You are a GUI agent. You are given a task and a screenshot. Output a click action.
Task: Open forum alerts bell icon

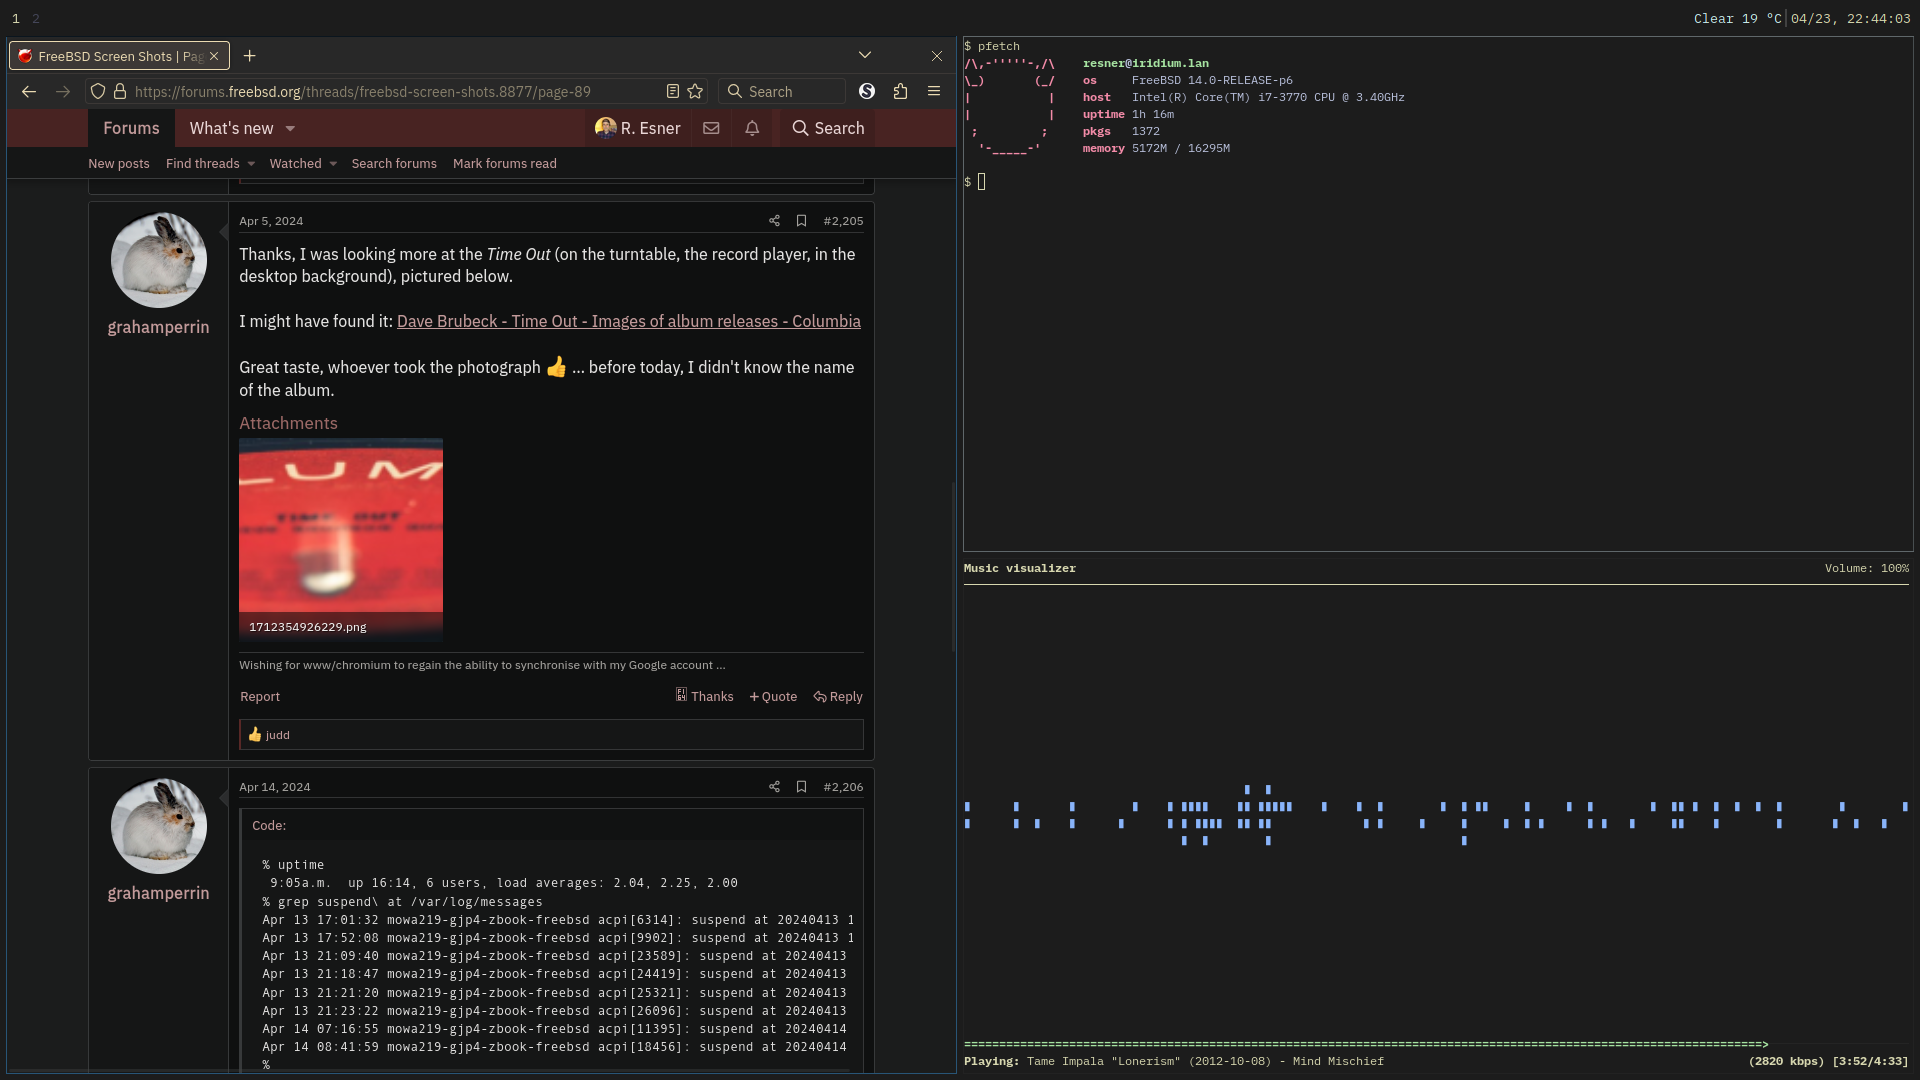click(752, 128)
